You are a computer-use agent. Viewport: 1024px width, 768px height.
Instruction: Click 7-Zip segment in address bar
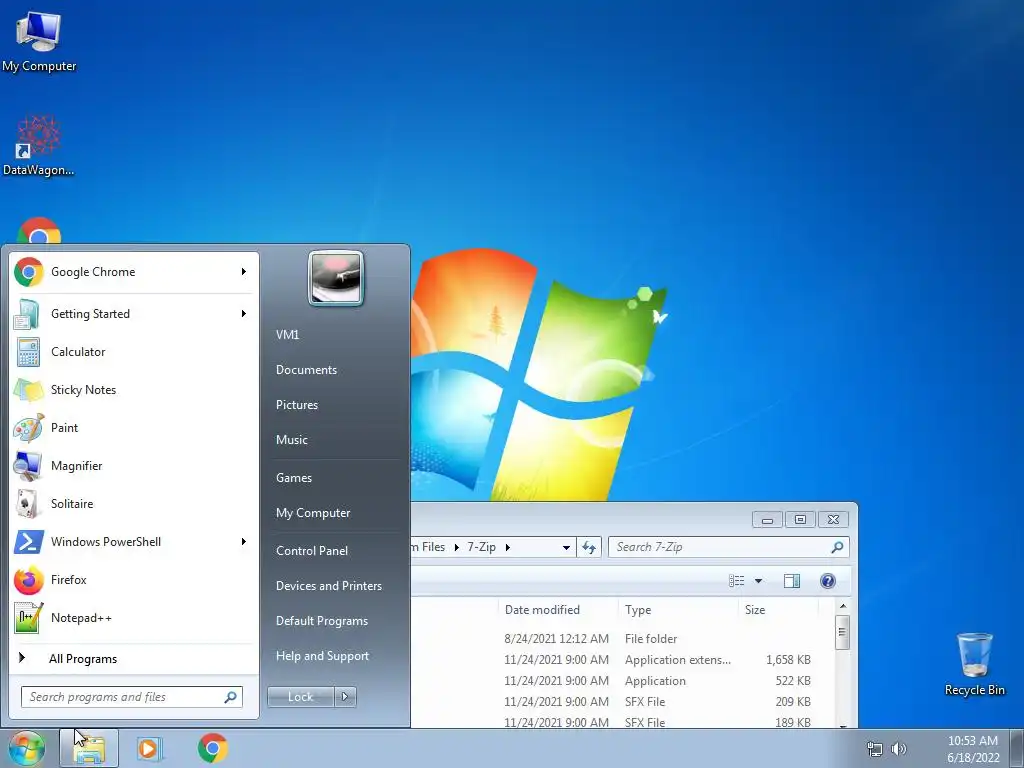coord(481,547)
